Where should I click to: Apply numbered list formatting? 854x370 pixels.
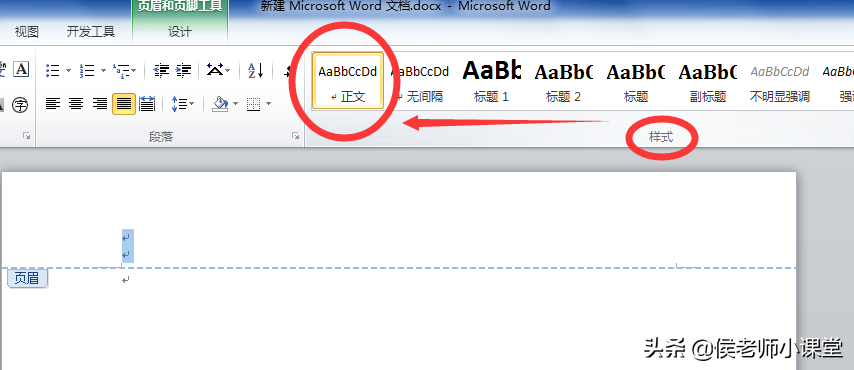point(87,70)
